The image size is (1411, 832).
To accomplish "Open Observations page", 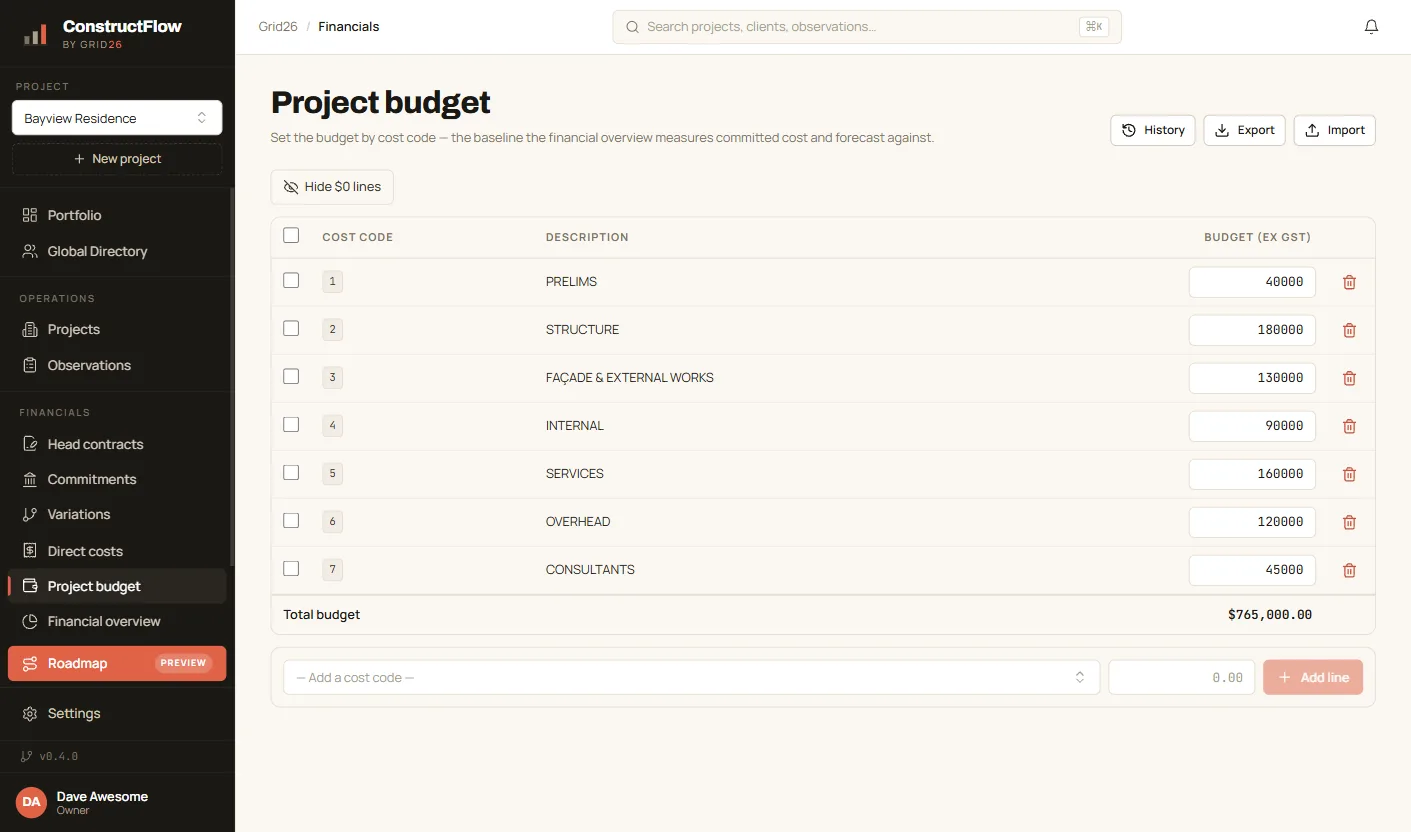I will click(117, 365).
